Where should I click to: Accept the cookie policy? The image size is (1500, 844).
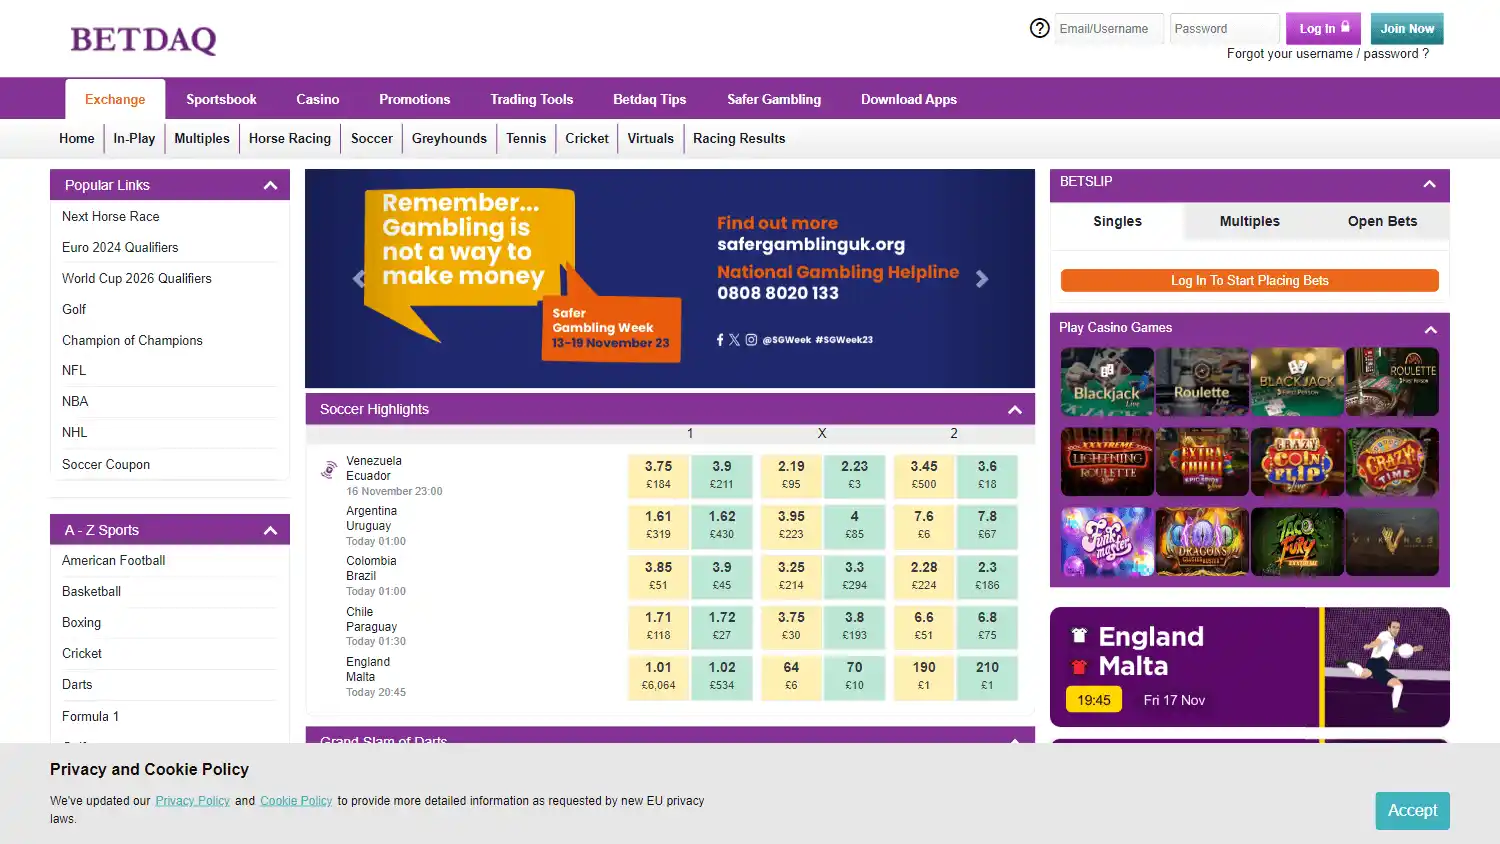[1412, 810]
